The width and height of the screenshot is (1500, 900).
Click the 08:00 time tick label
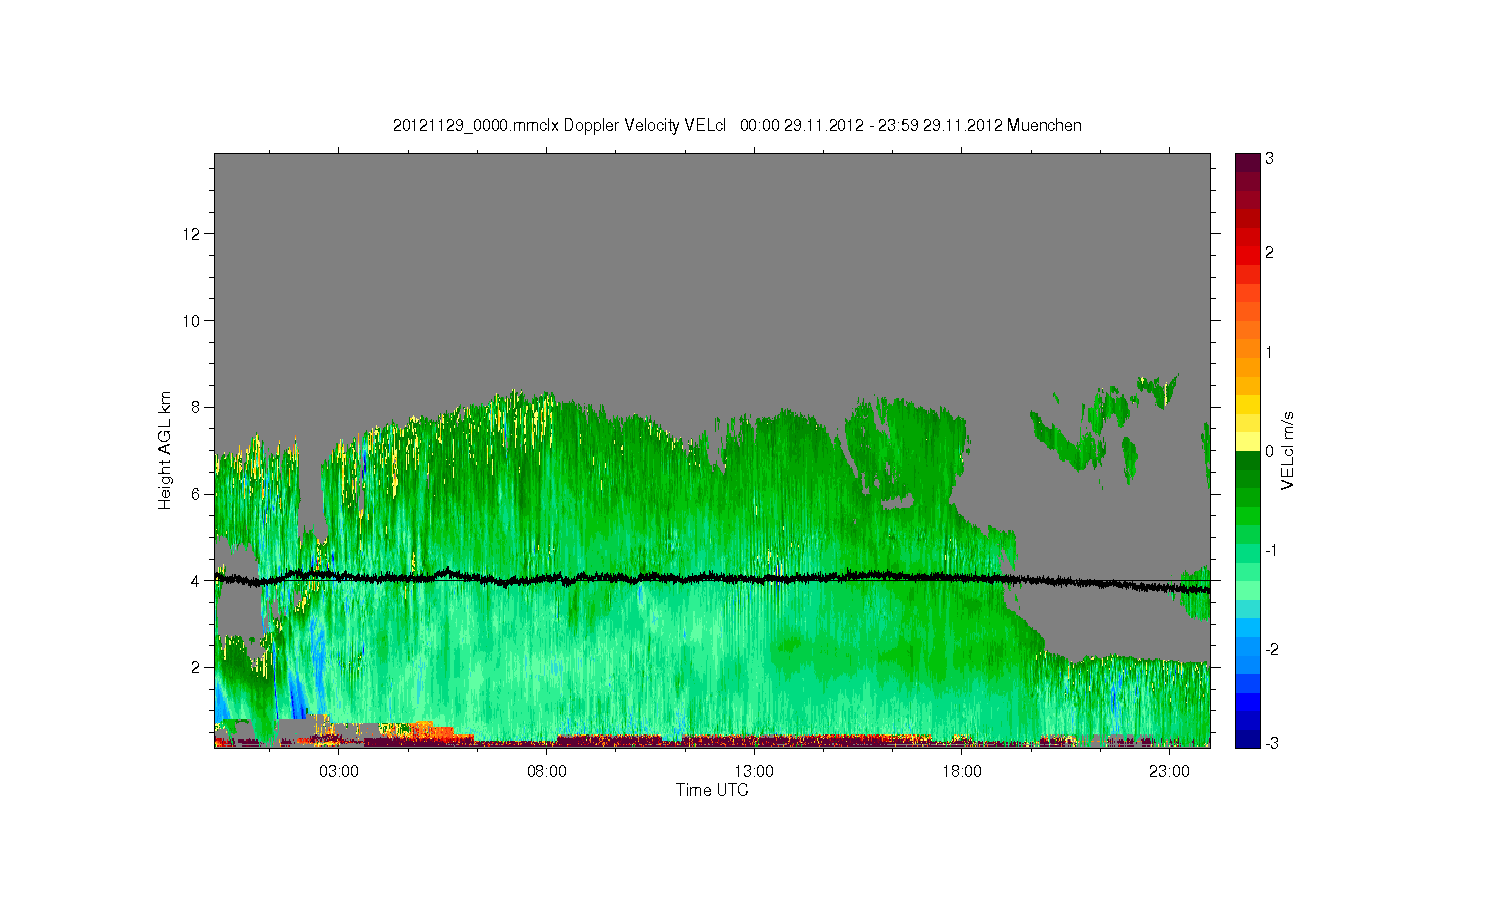click(x=547, y=771)
